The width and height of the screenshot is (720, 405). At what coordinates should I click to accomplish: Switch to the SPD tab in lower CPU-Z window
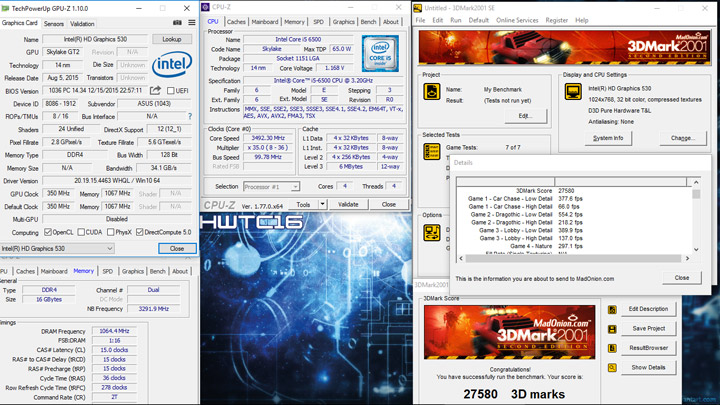coord(108,271)
